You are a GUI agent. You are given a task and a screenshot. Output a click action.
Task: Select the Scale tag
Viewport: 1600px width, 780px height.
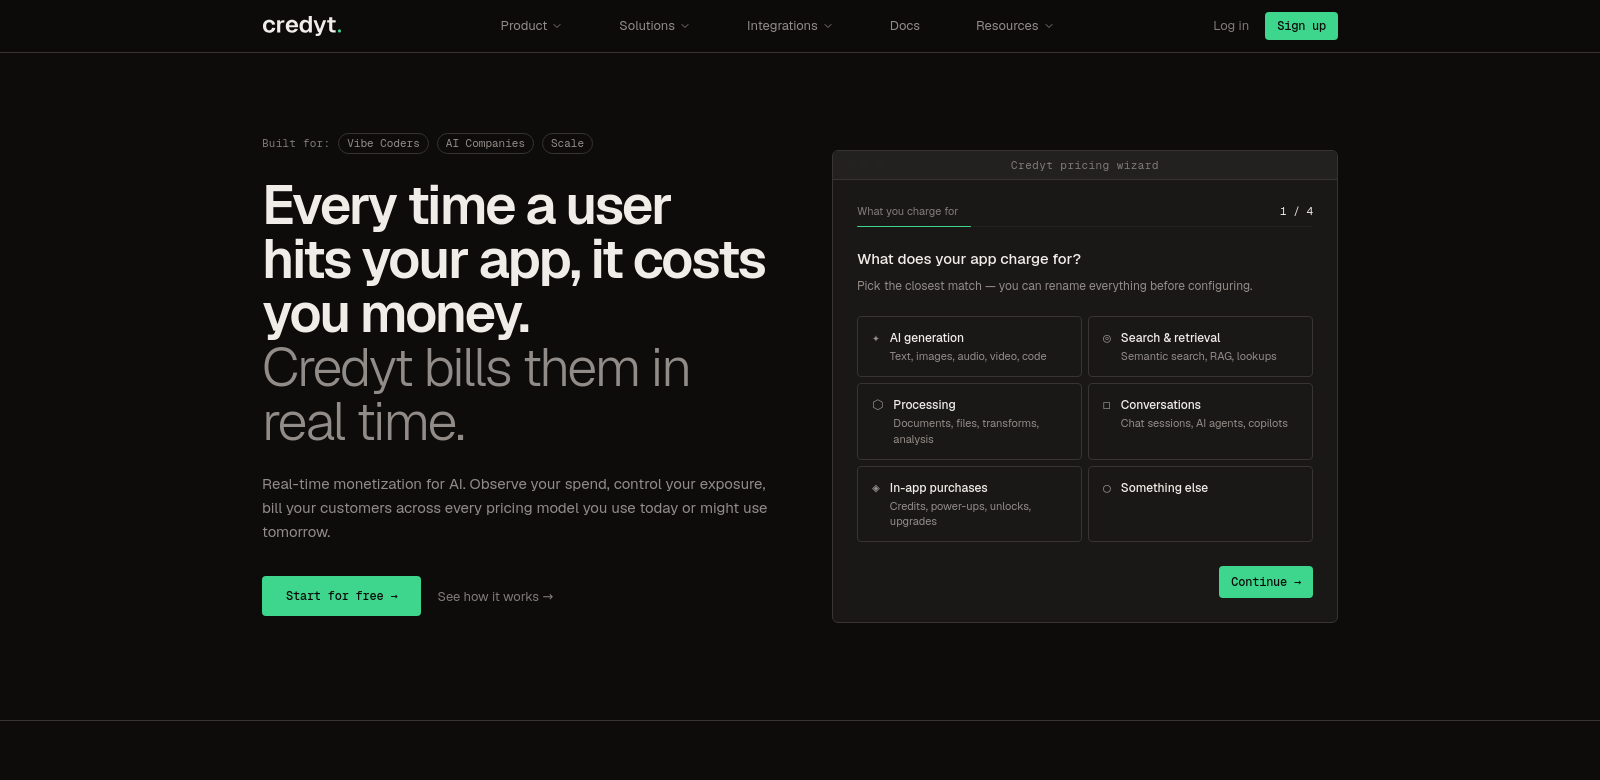(567, 144)
